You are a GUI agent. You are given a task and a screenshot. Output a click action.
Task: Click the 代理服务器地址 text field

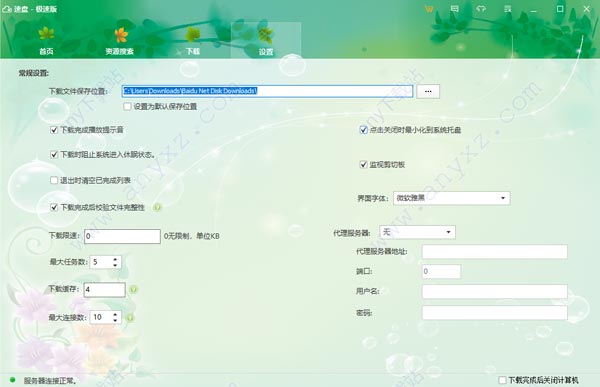tap(494, 251)
